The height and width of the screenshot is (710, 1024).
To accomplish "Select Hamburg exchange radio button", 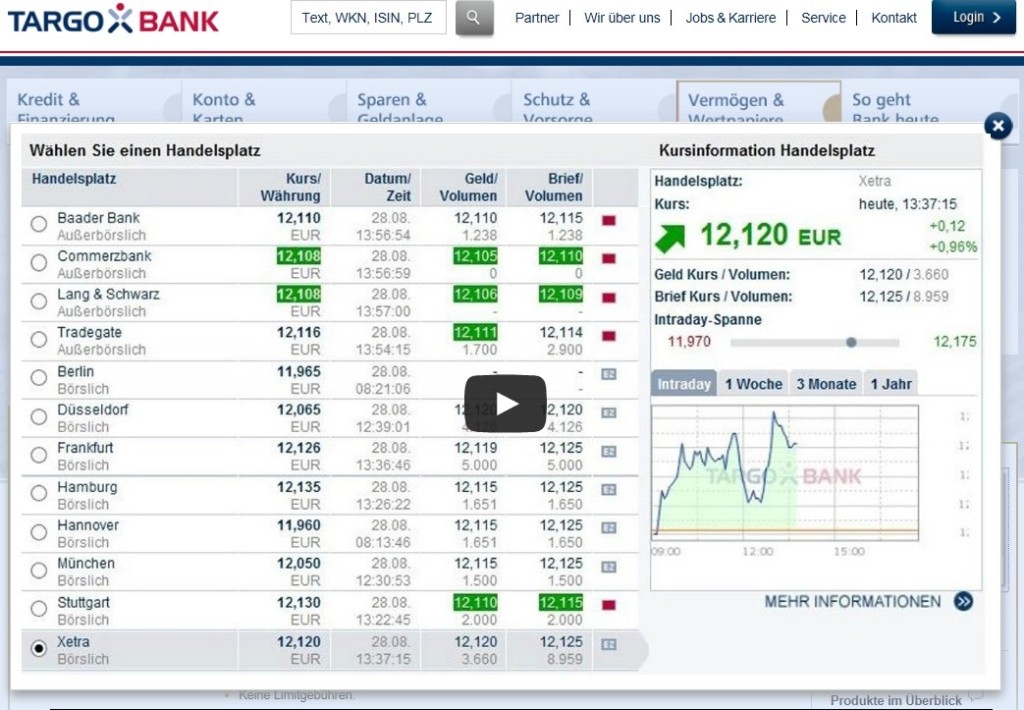I will point(39,493).
